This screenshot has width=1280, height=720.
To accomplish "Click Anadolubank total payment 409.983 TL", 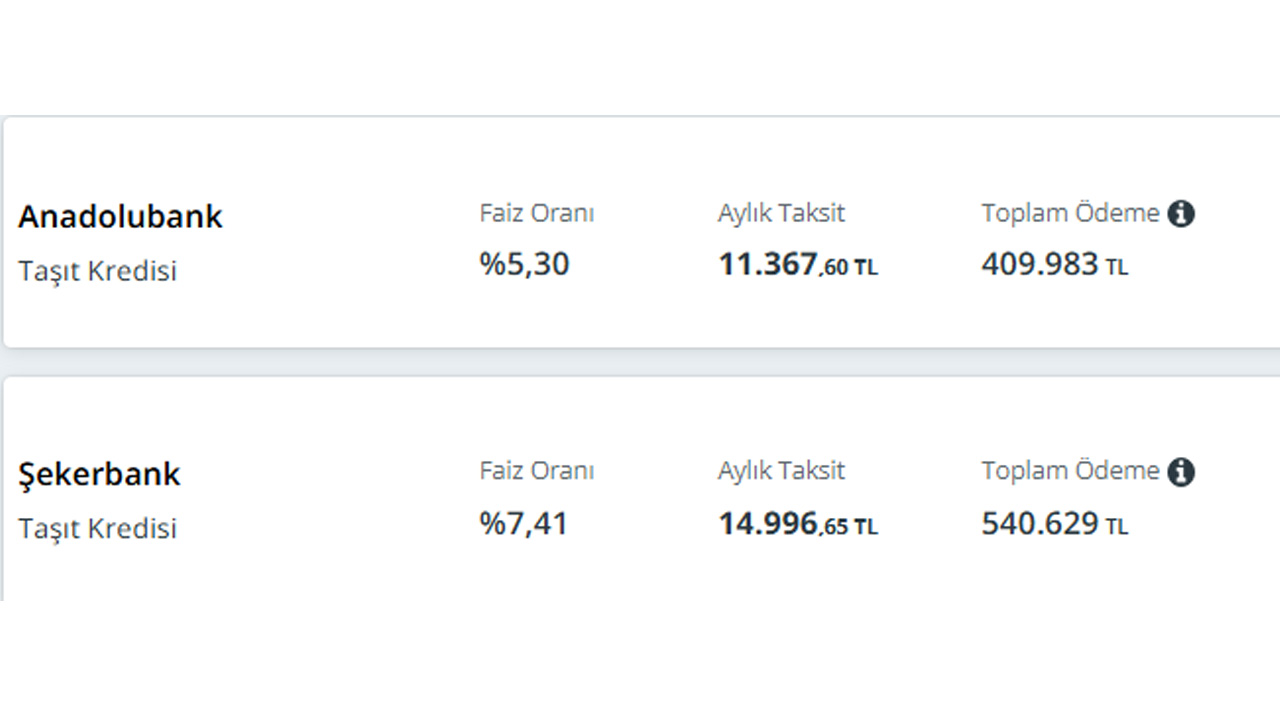I will [1055, 265].
